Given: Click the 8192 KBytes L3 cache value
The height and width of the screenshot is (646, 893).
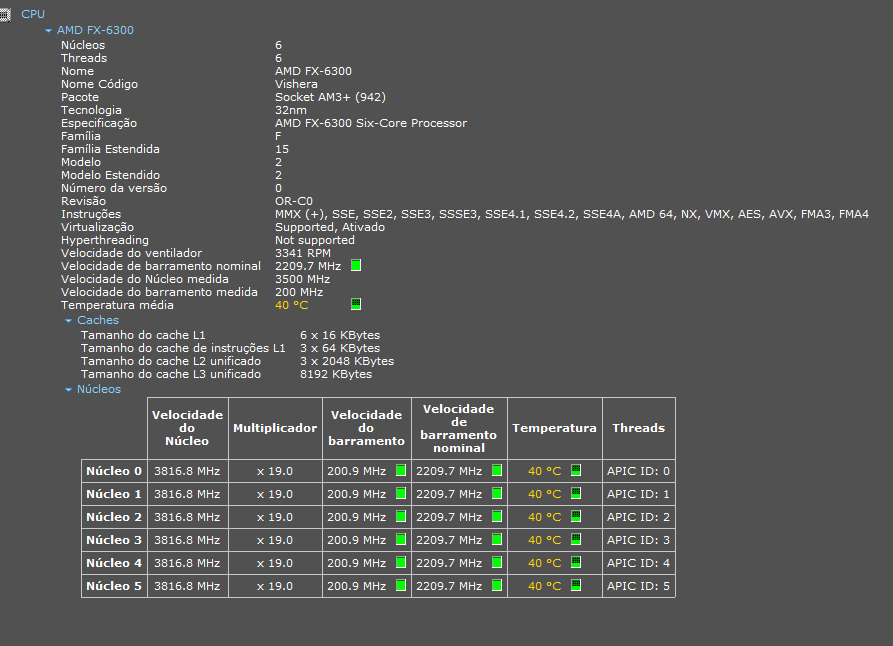Looking at the screenshot, I should click(336, 375).
